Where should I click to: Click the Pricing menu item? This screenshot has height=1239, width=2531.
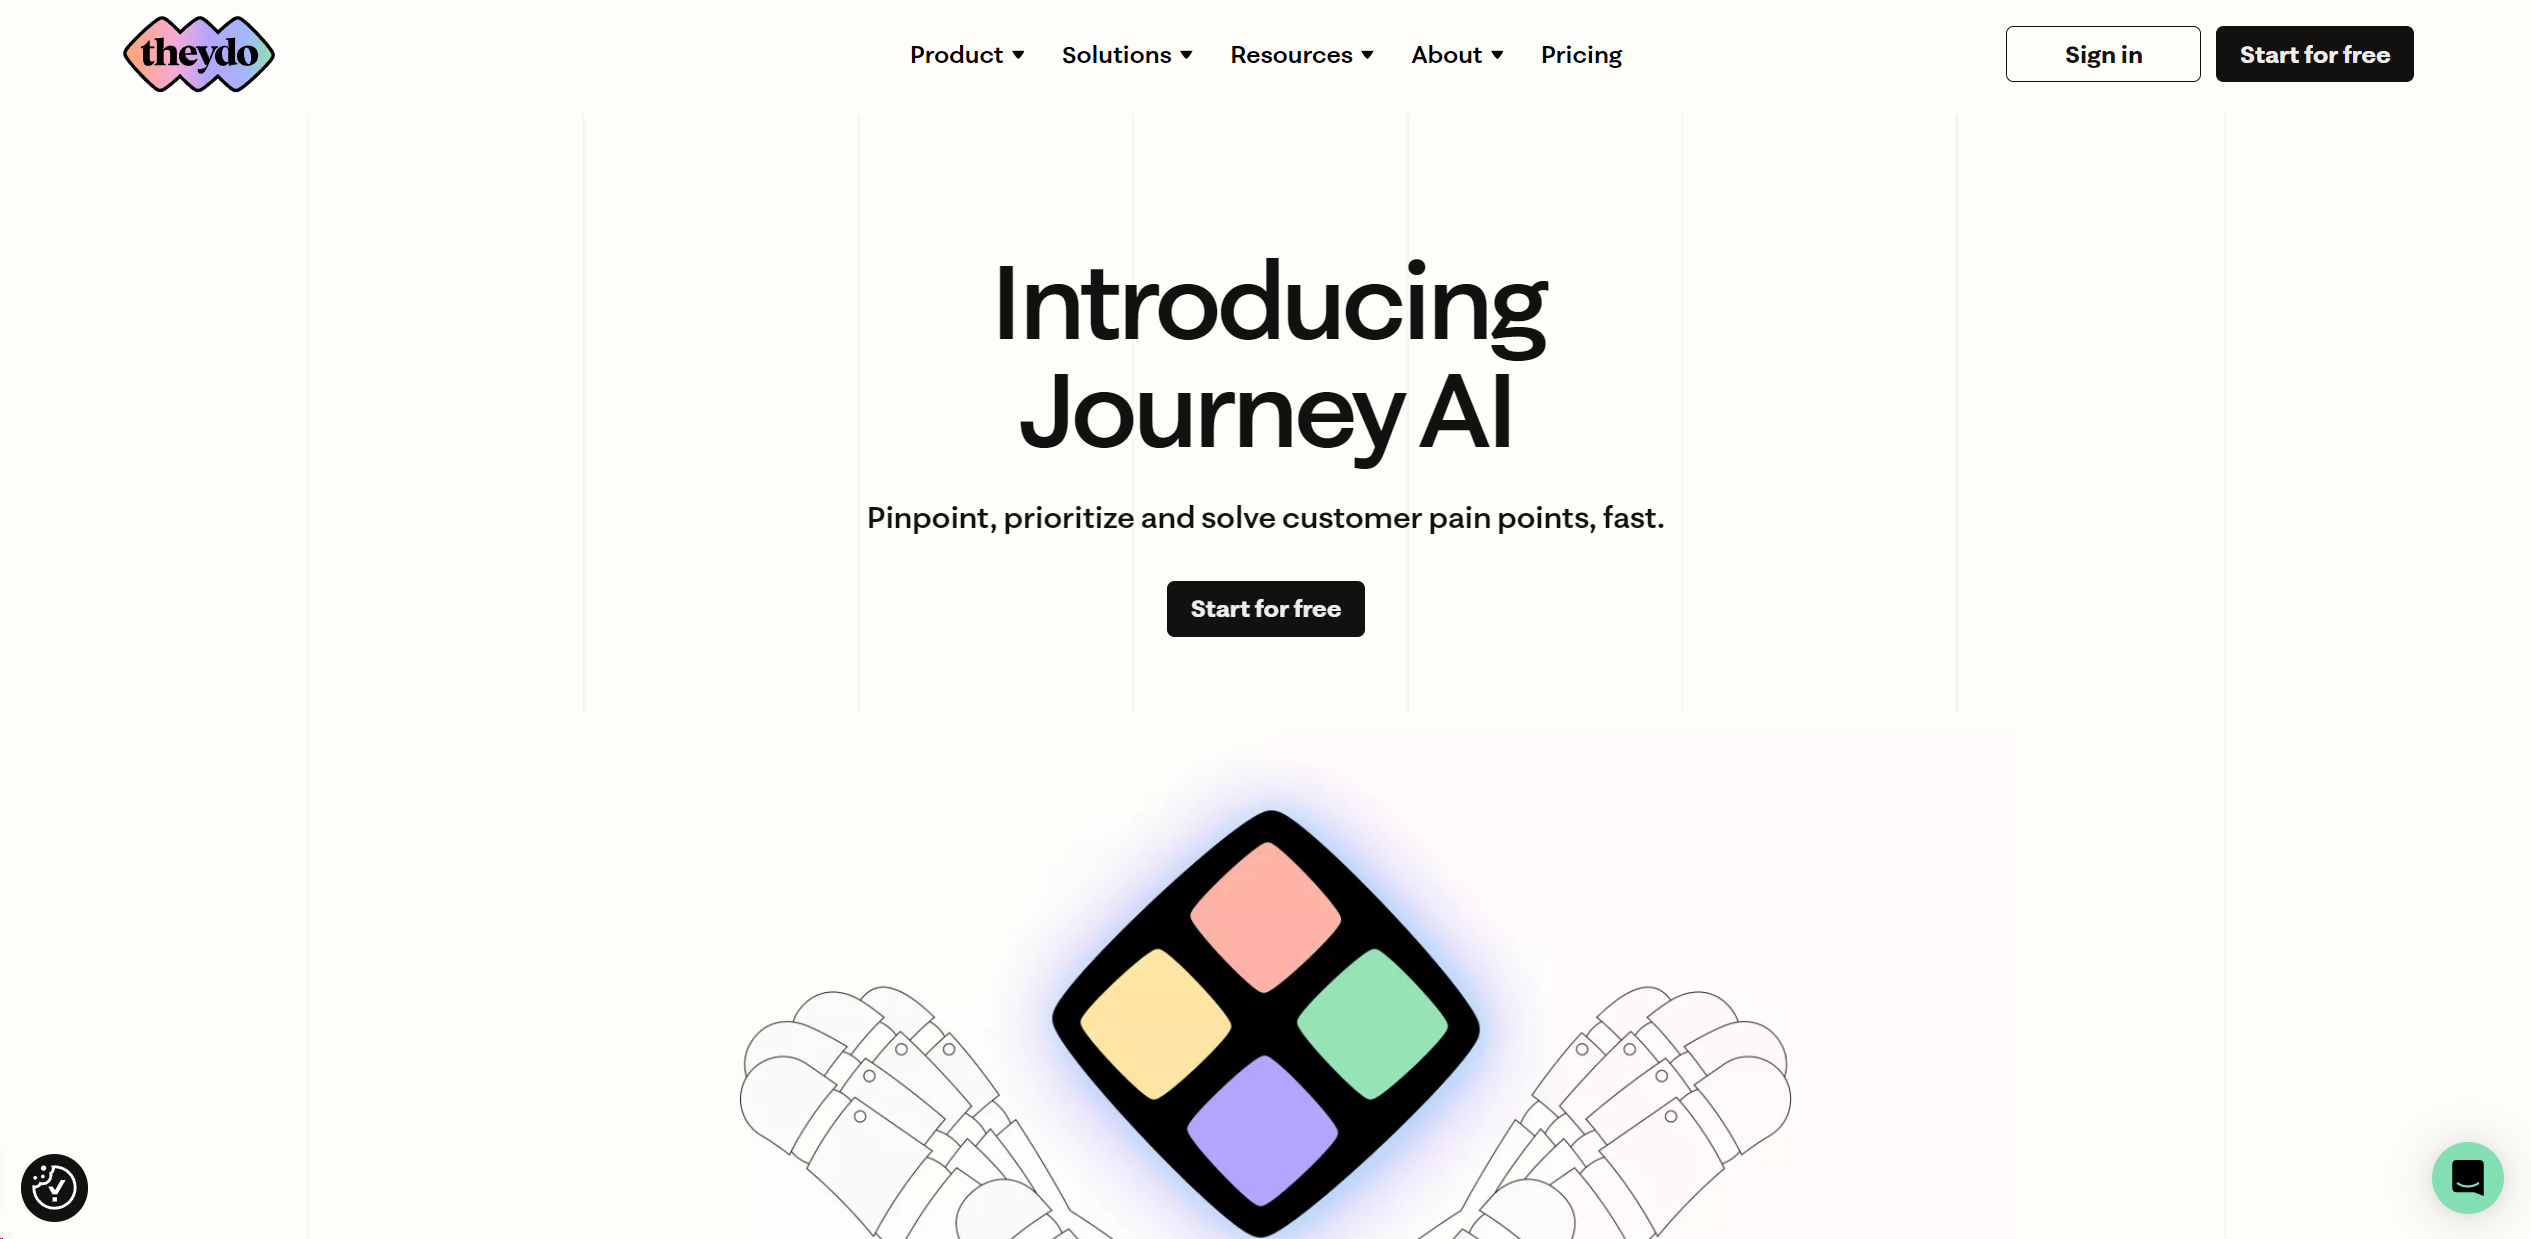pos(1580,53)
